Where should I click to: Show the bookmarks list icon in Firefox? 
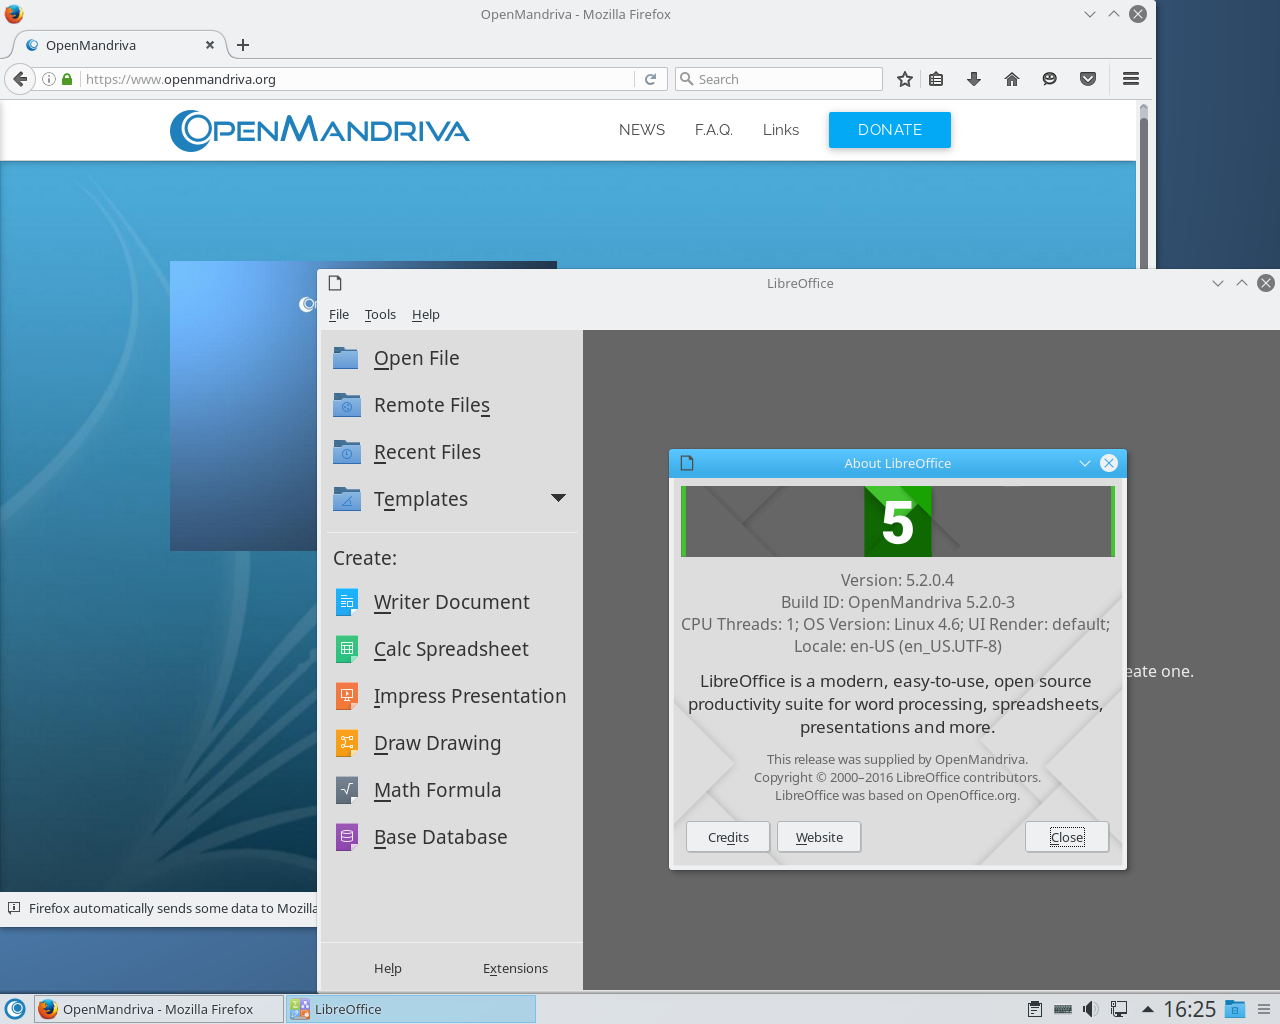pyautogui.click(x=936, y=79)
